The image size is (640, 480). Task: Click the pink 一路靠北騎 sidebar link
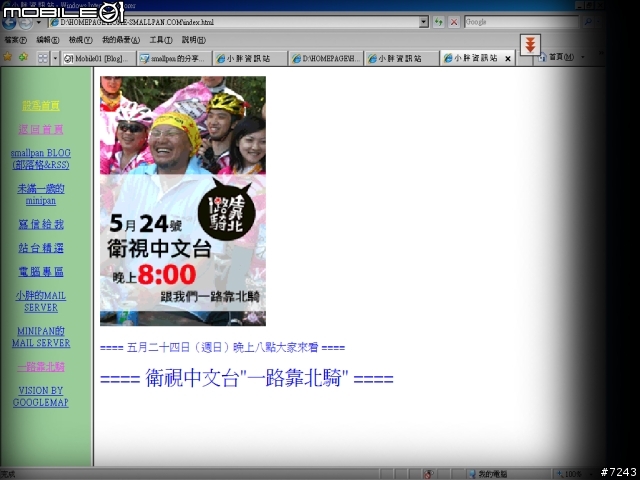pos(41,367)
